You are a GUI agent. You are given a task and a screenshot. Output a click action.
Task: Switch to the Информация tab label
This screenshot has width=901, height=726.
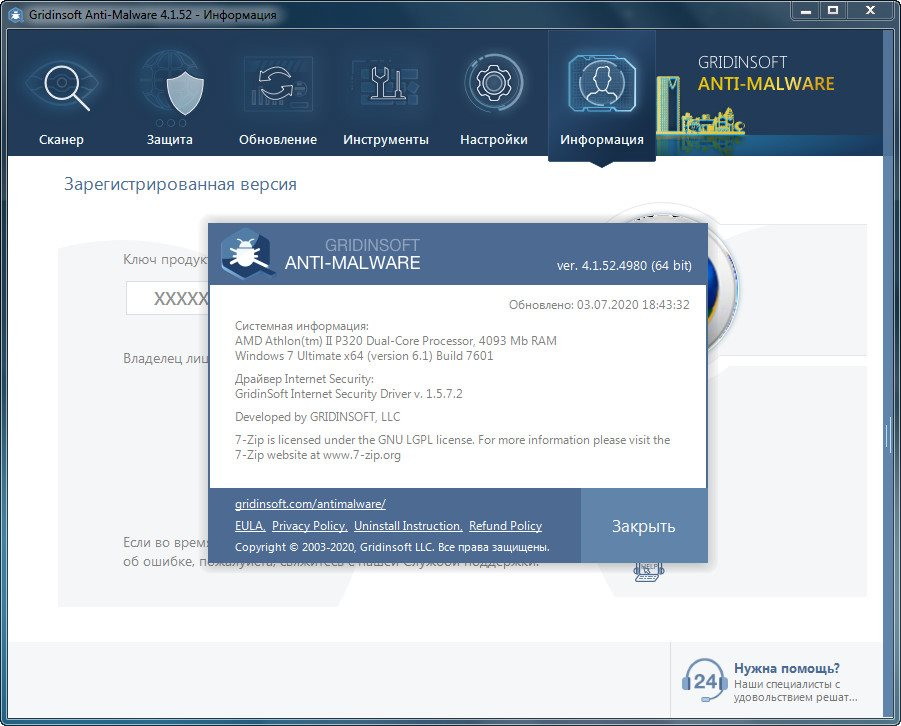602,140
